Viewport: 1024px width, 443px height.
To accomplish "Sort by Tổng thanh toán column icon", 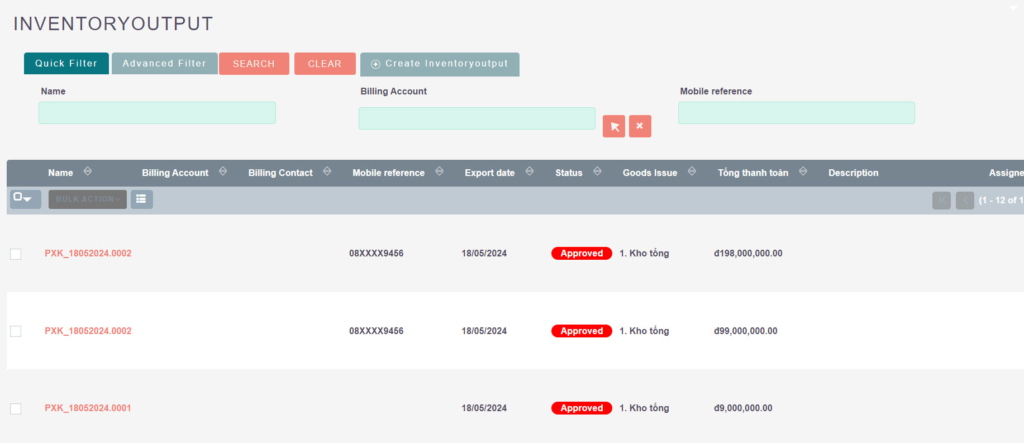I will click(x=802, y=172).
